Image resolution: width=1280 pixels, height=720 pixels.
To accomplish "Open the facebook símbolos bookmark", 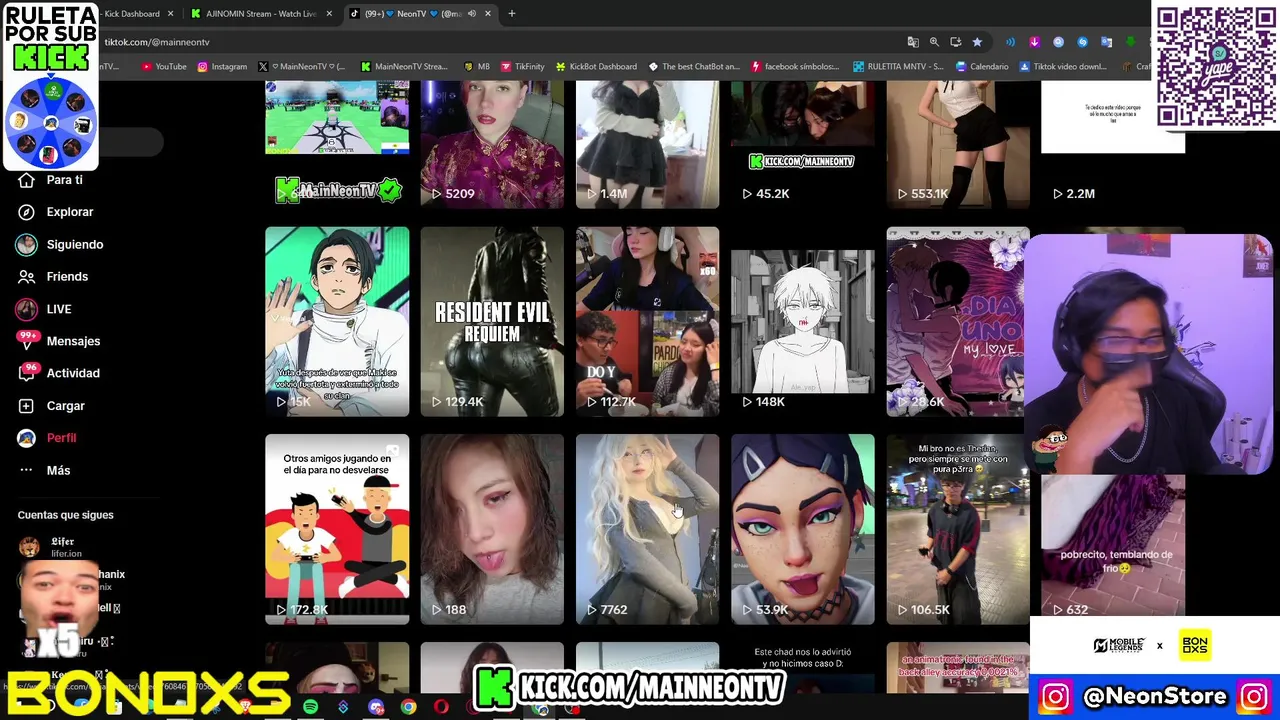I will coord(795,67).
